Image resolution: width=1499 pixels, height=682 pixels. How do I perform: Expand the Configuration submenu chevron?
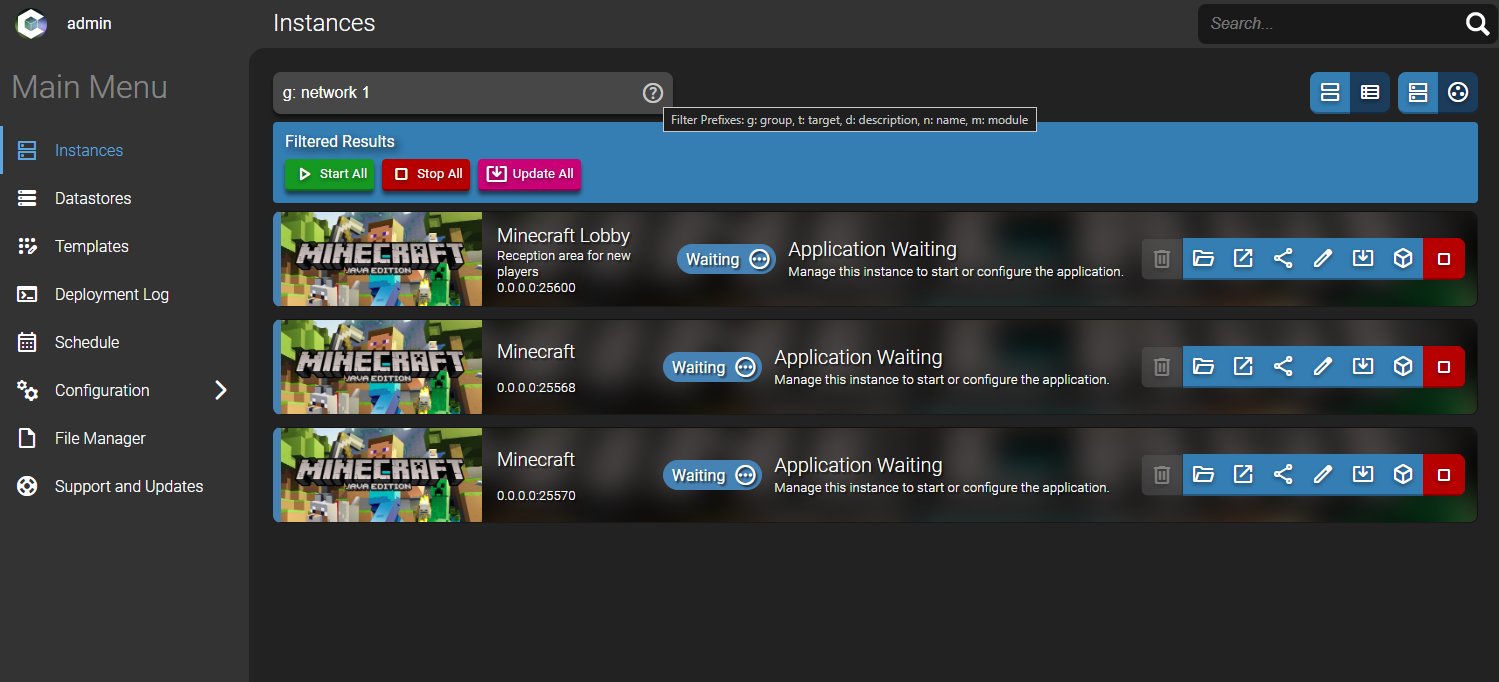click(x=221, y=390)
